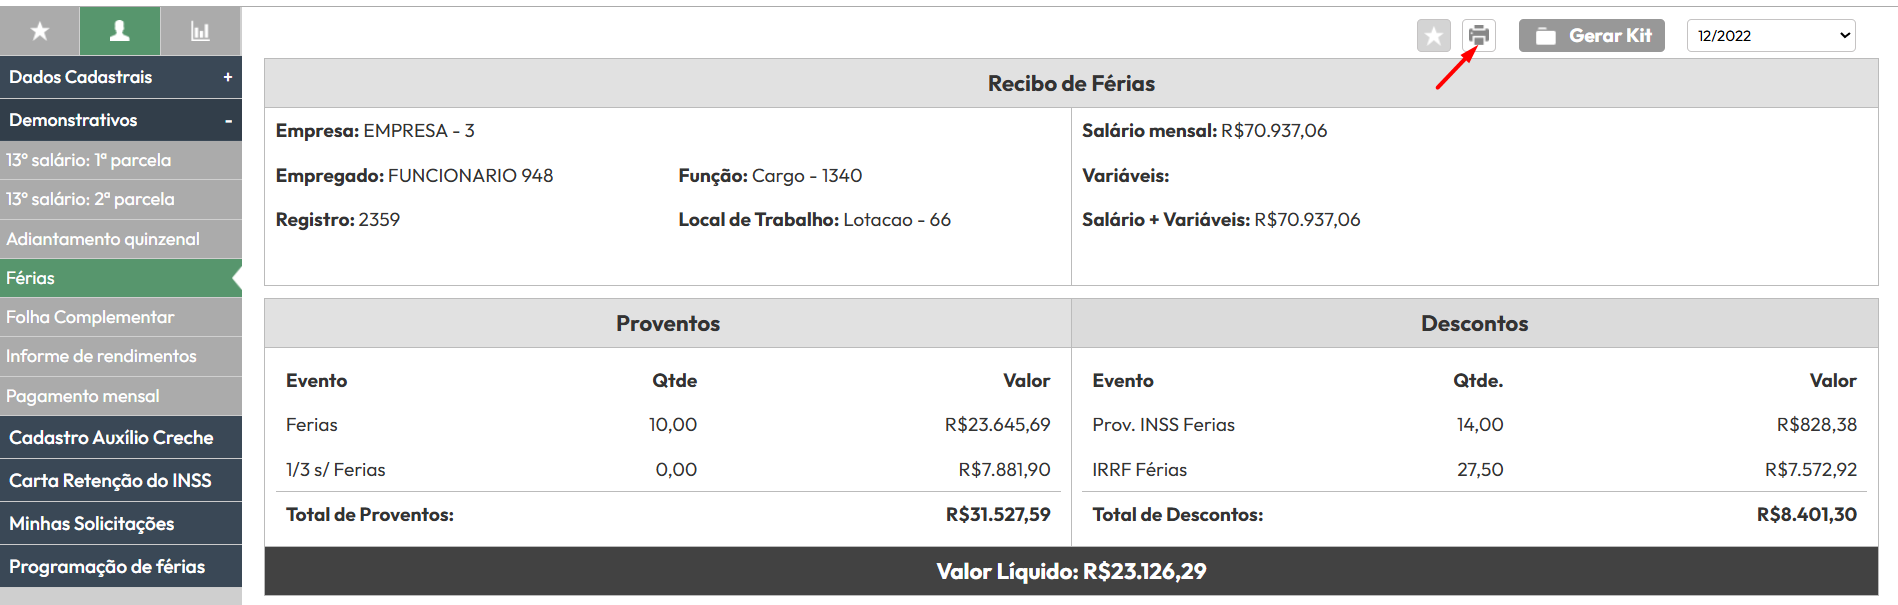
Task: Select the person profile tab icon
Action: [x=120, y=31]
